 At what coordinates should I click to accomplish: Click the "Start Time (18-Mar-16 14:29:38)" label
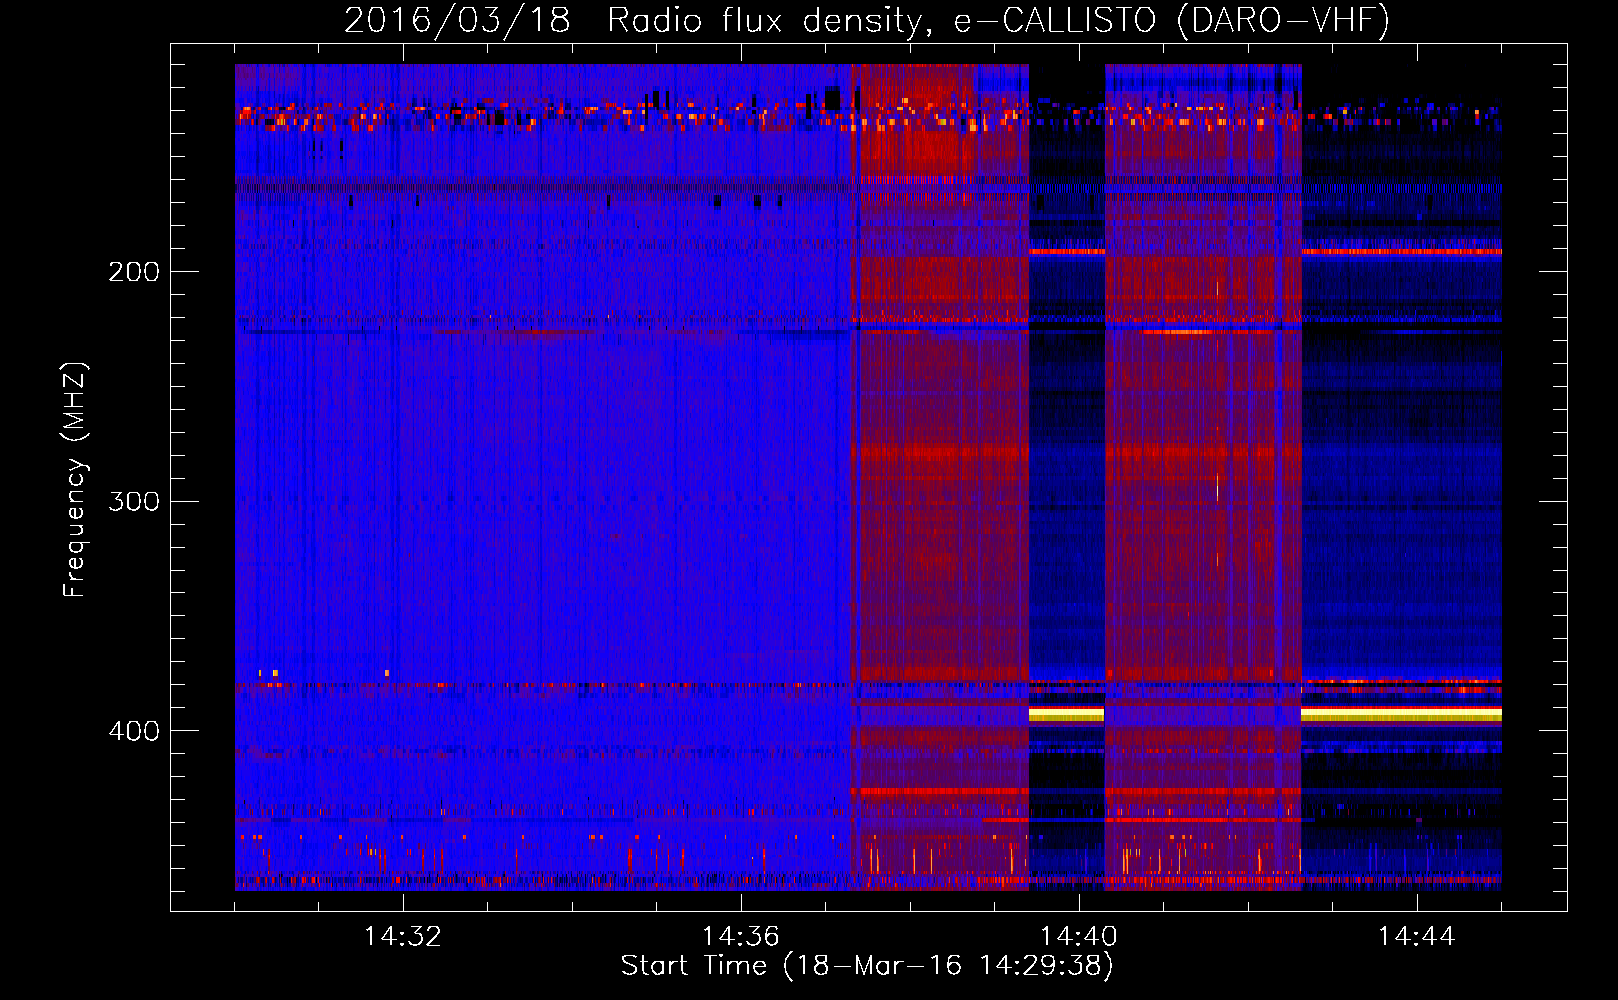(x=867, y=965)
